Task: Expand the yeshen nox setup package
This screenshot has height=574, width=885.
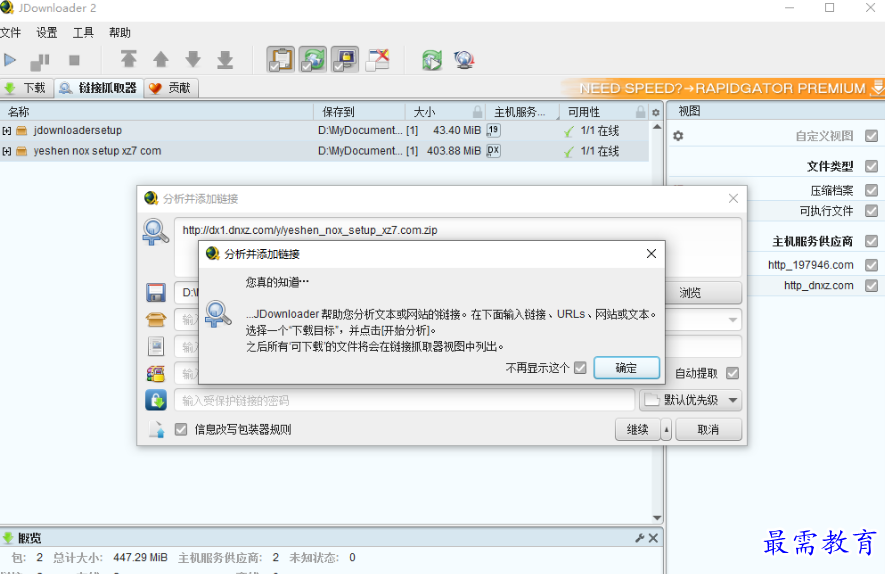Action: coord(7,151)
